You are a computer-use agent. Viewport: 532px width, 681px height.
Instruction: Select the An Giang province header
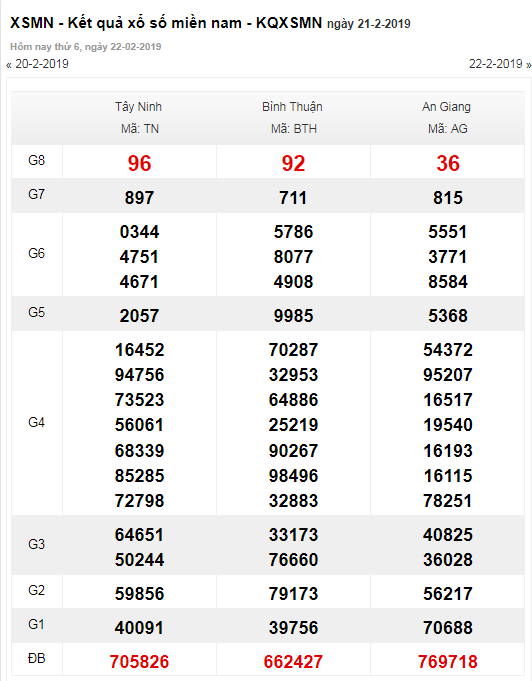click(446, 107)
